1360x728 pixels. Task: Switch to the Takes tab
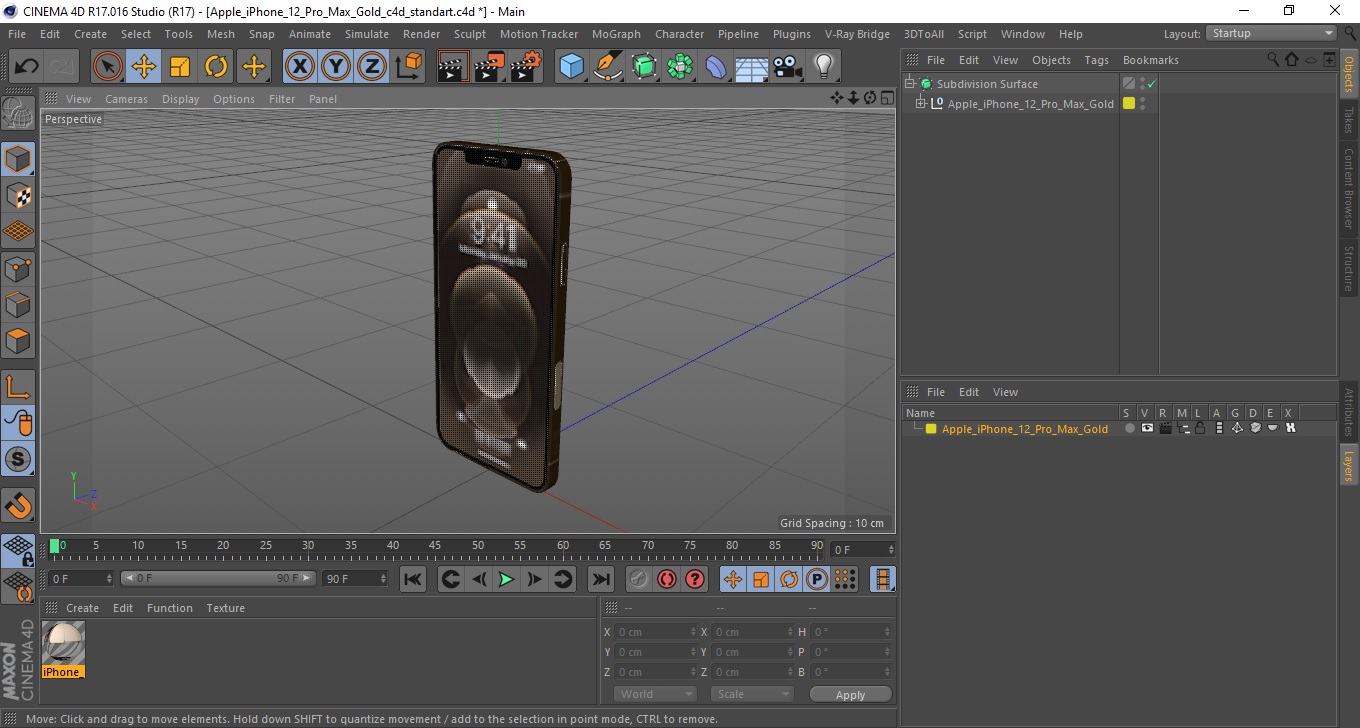click(1349, 120)
